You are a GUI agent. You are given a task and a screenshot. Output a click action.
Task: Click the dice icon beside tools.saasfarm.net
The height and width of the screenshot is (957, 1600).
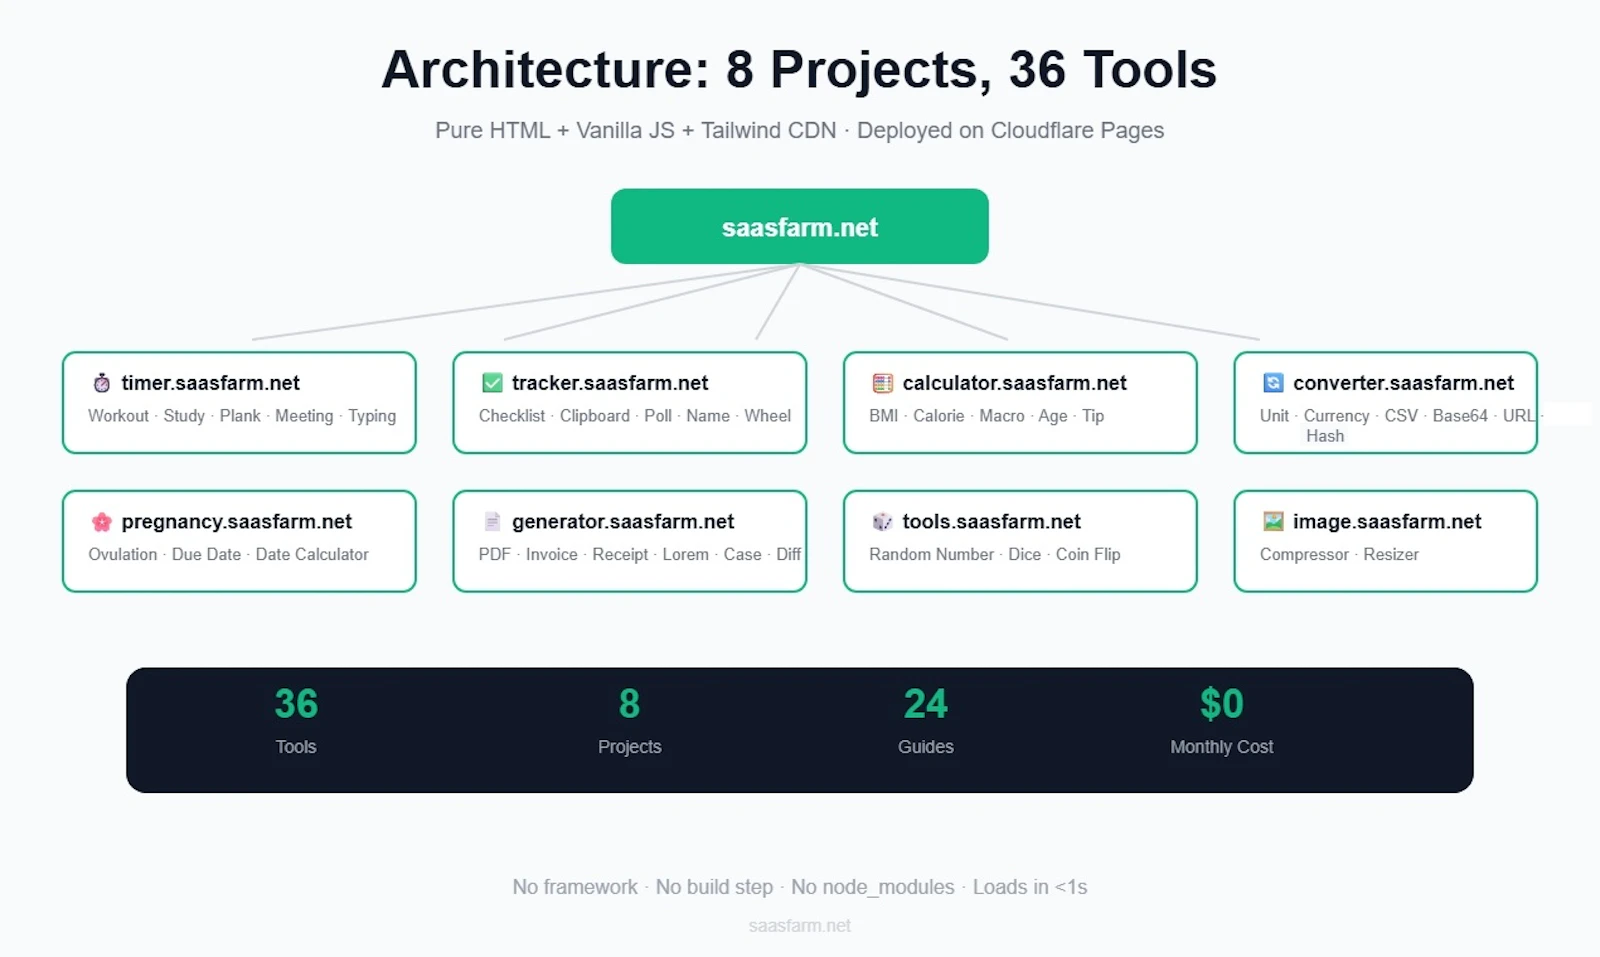coord(883,522)
